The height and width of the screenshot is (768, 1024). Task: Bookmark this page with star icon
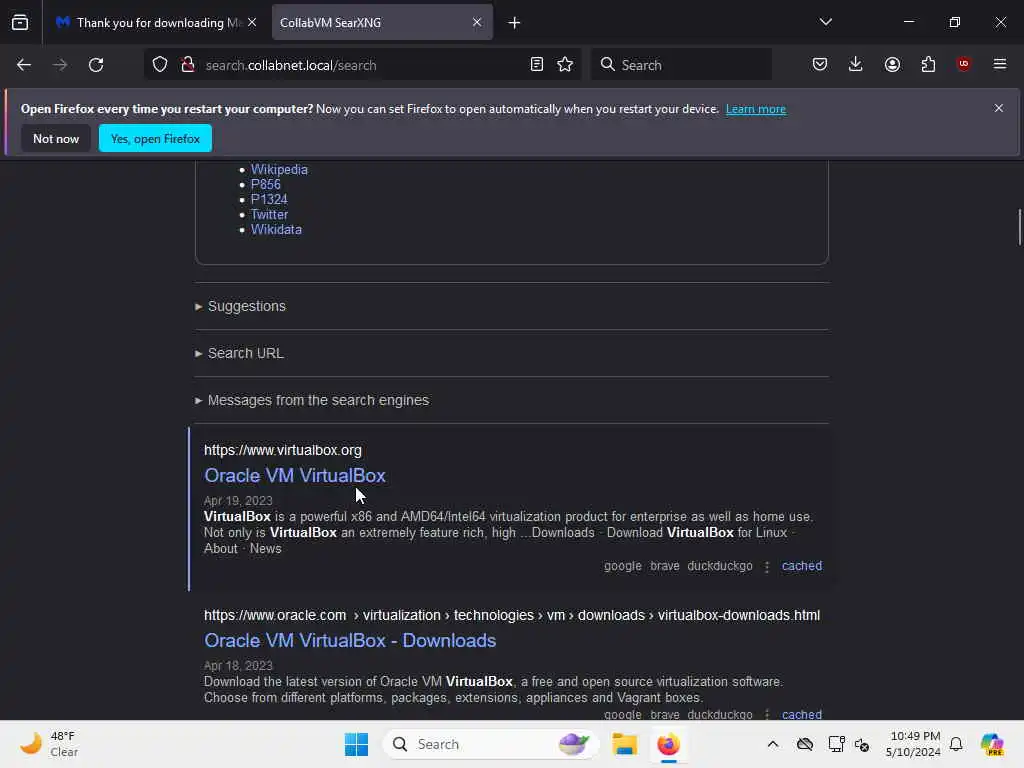(565, 65)
